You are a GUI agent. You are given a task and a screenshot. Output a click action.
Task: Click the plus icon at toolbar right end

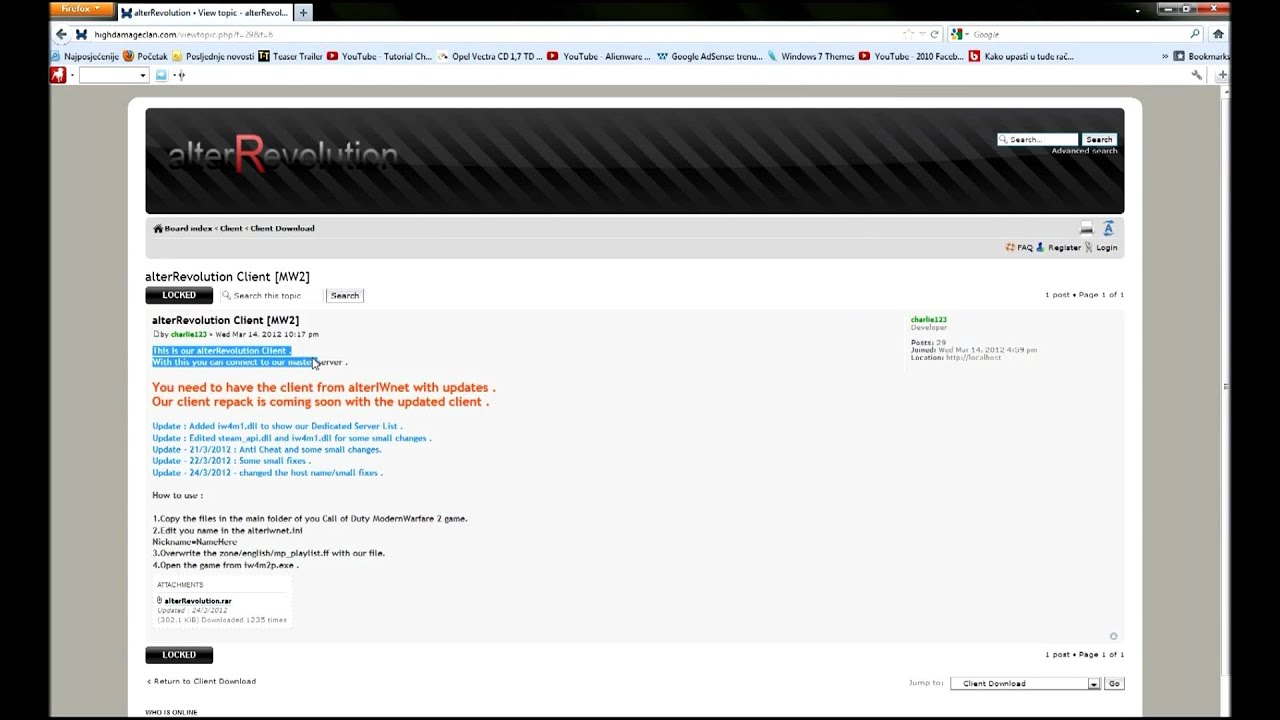coord(1222,75)
